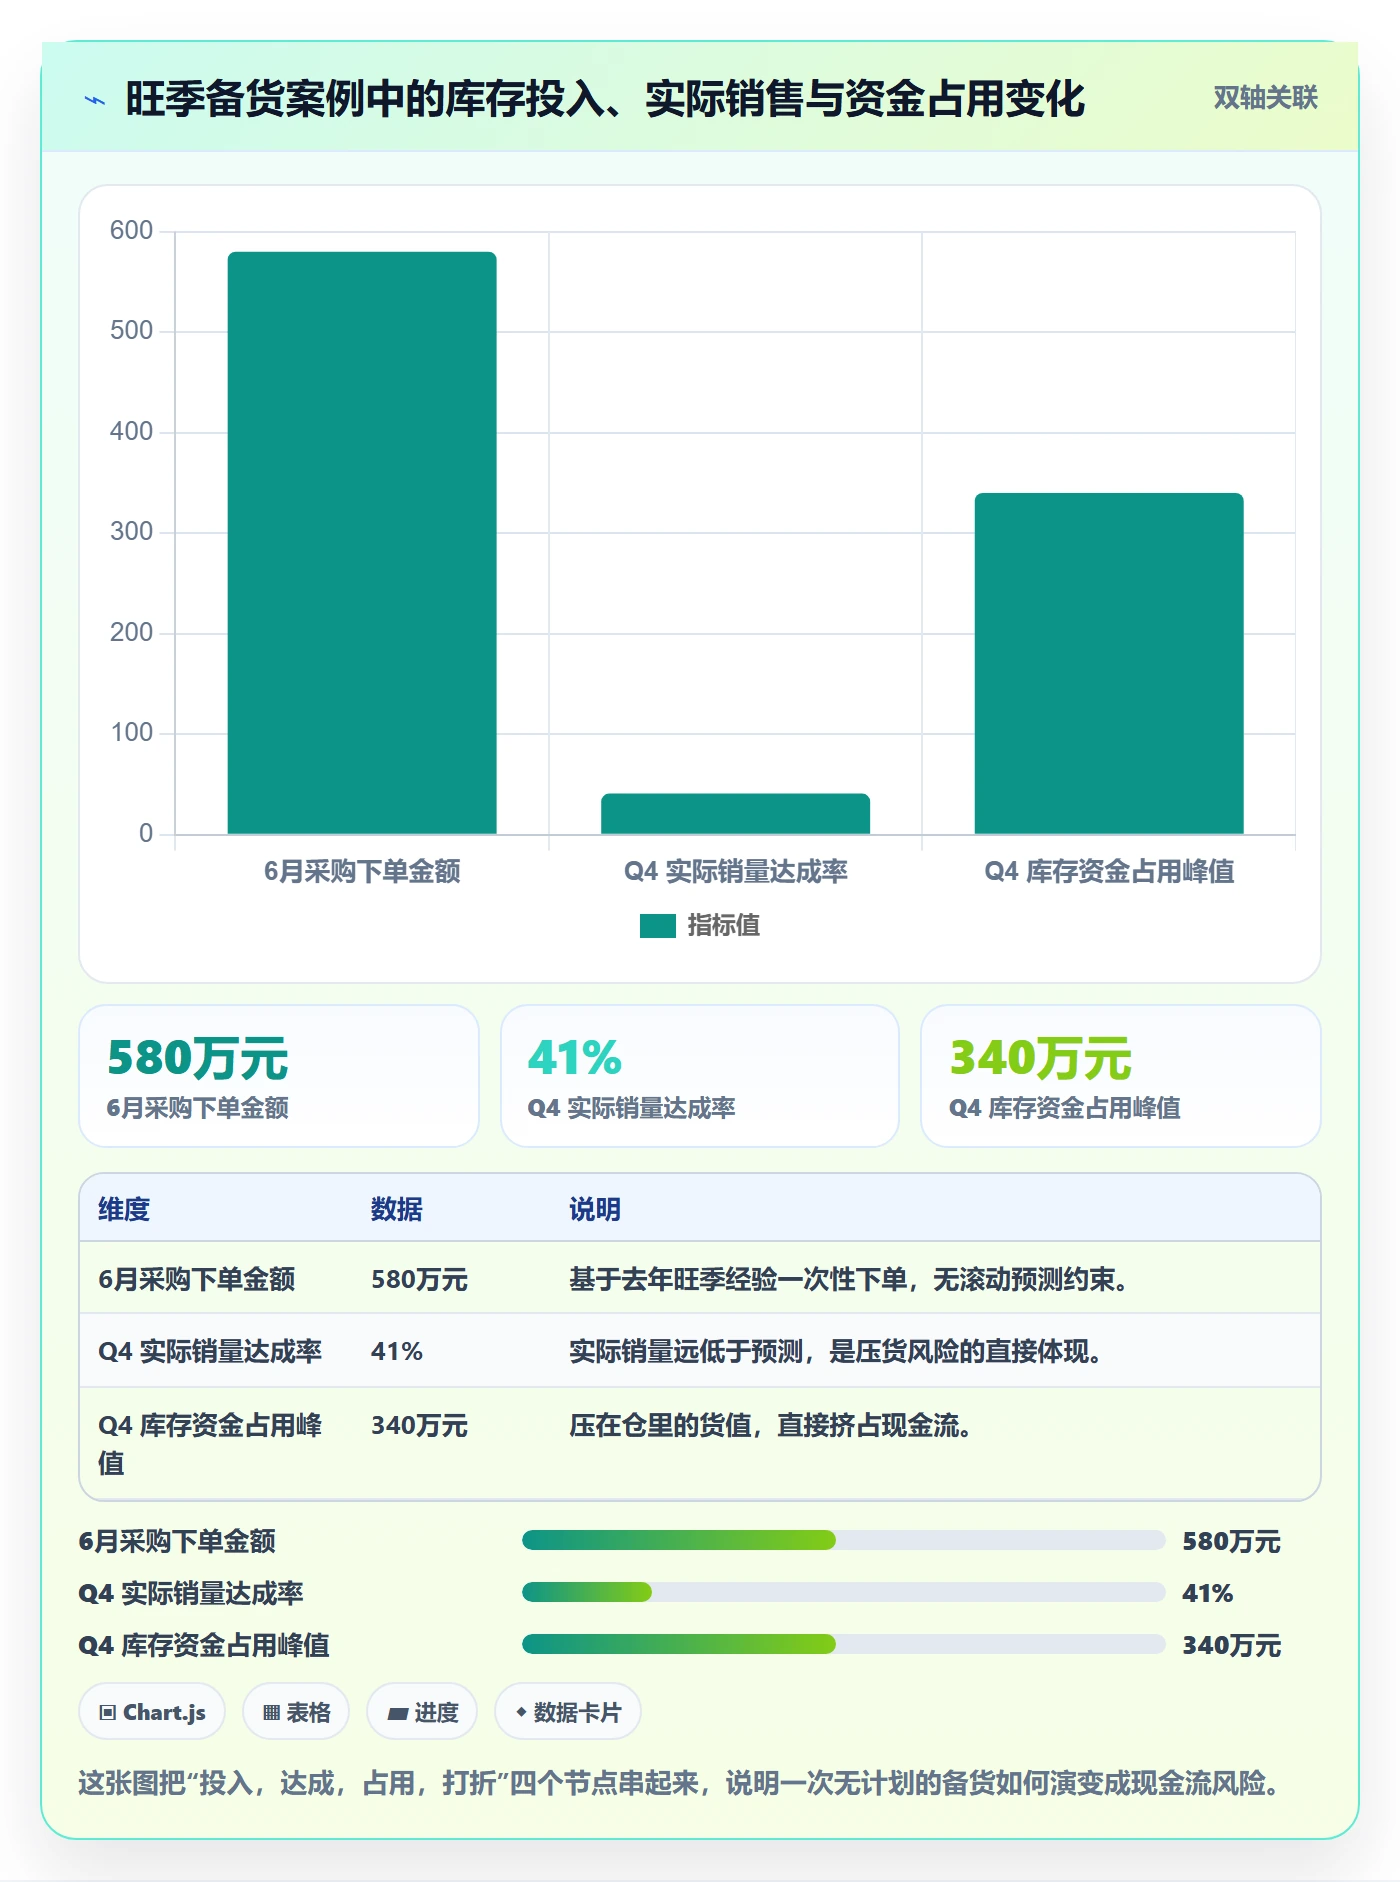1400x1882 pixels.
Task: Click the 表格 tag chip
Action: (296, 1712)
